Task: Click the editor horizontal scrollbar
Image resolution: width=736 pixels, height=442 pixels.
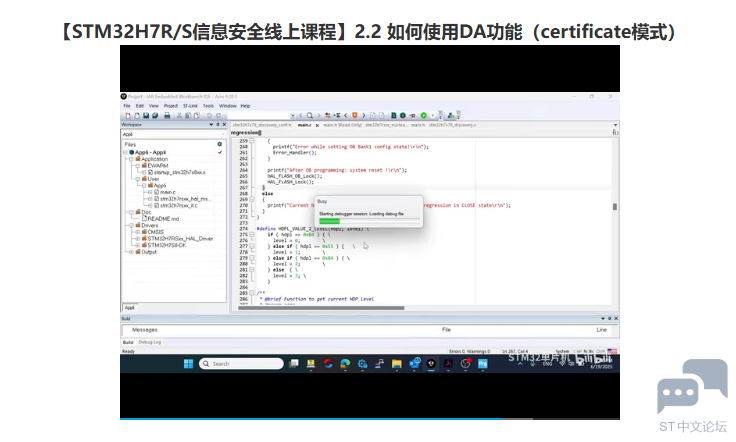Action: point(321,308)
